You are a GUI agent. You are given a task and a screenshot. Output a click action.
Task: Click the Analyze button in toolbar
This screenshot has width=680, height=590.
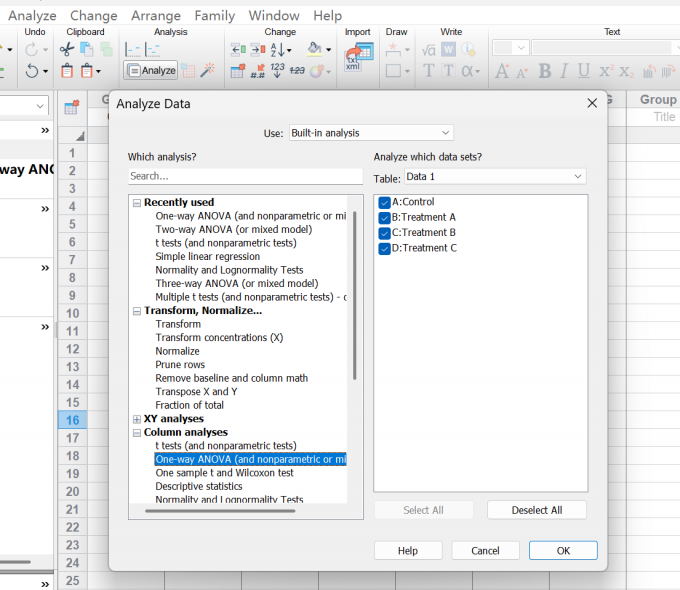click(151, 70)
